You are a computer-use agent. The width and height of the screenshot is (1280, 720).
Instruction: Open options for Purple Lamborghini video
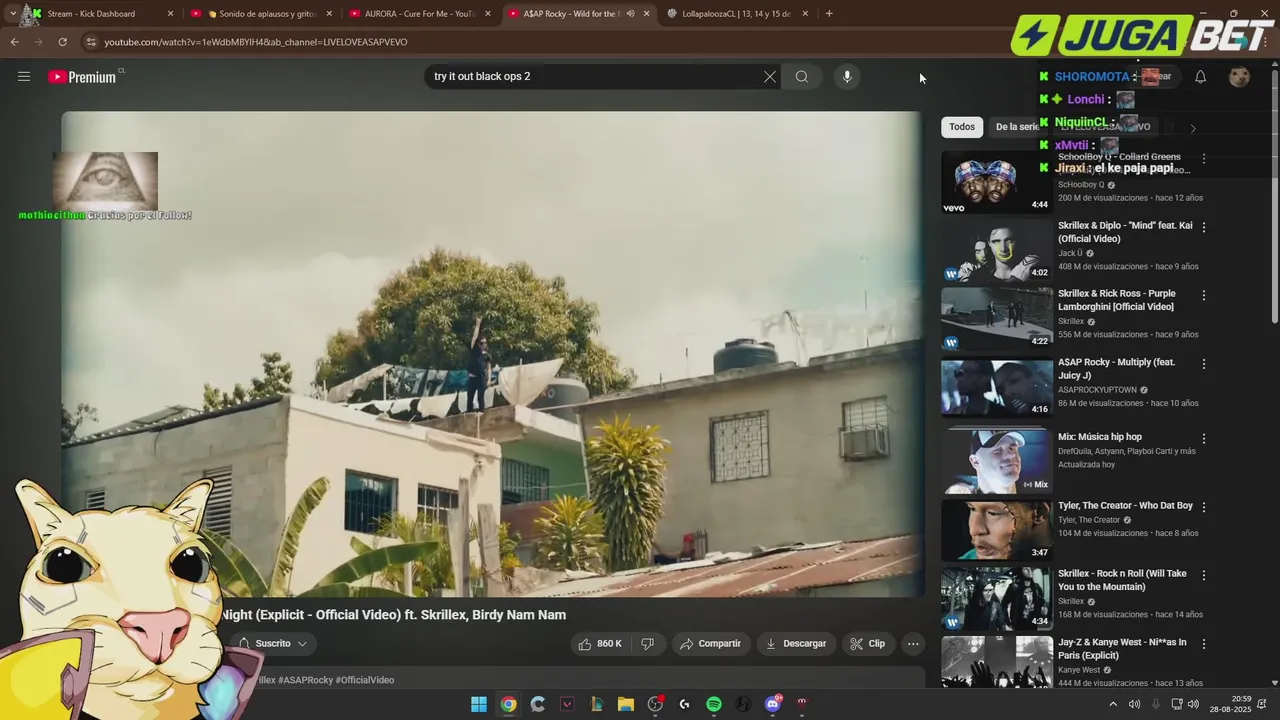tap(1203, 295)
